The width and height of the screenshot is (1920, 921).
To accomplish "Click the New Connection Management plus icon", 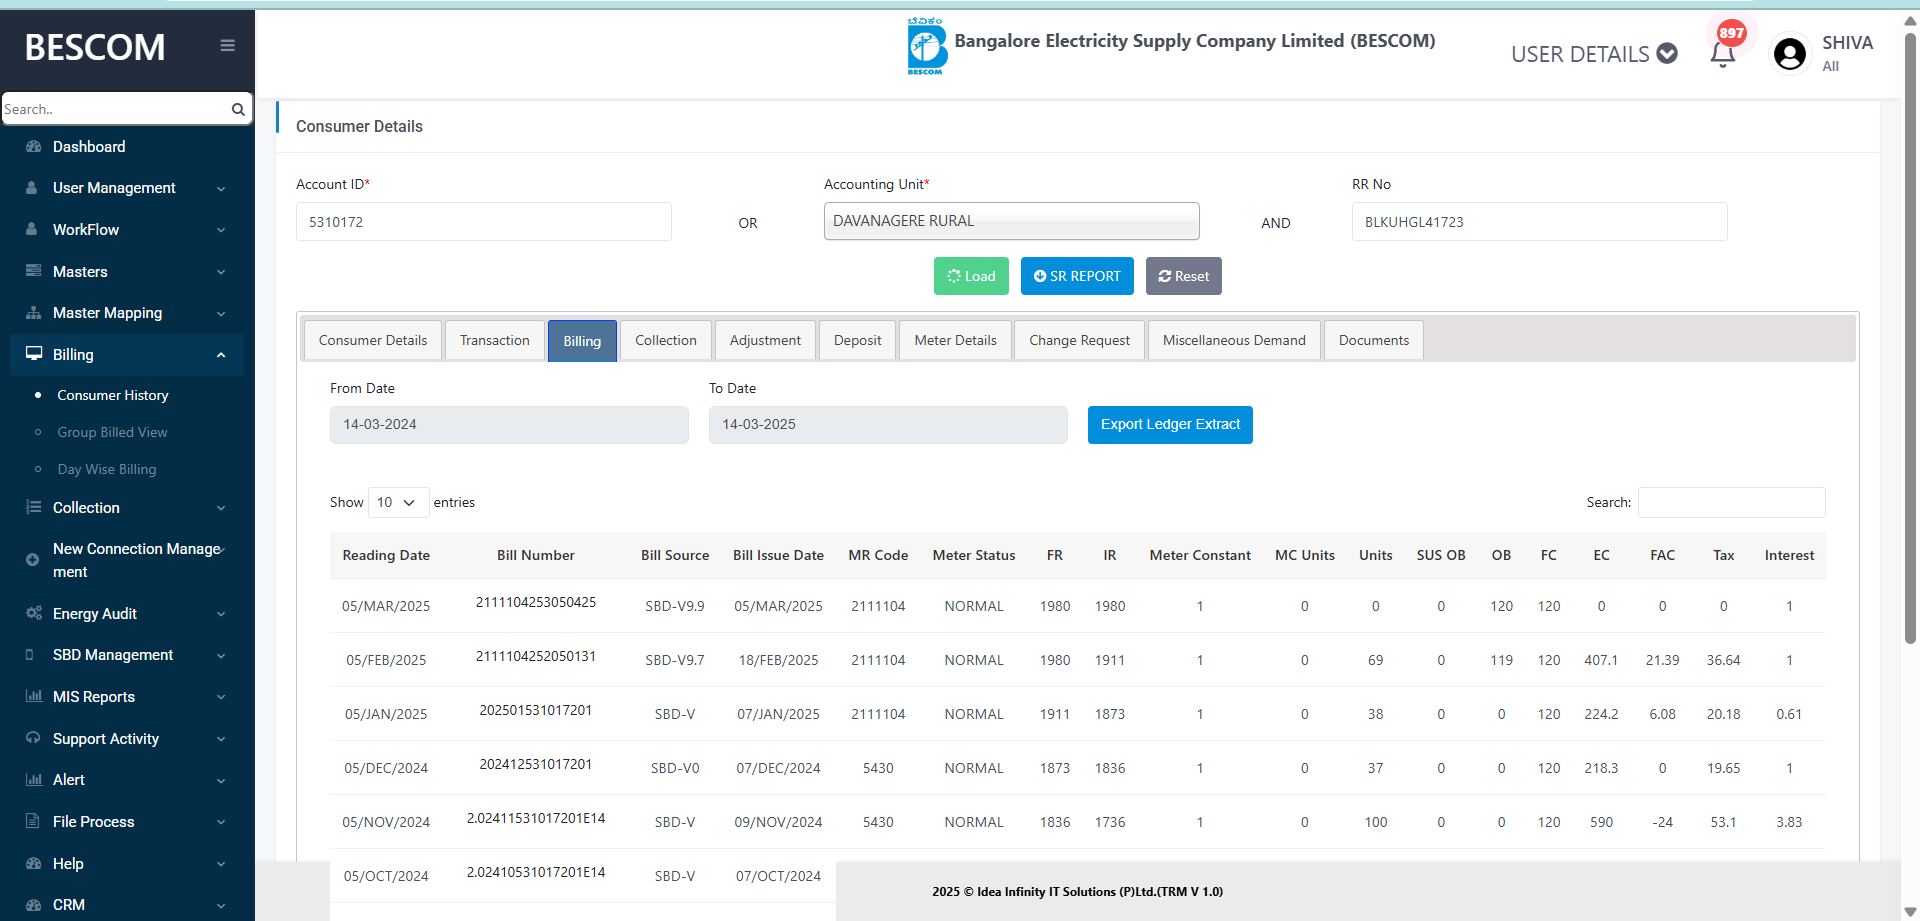I will click(32, 560).
